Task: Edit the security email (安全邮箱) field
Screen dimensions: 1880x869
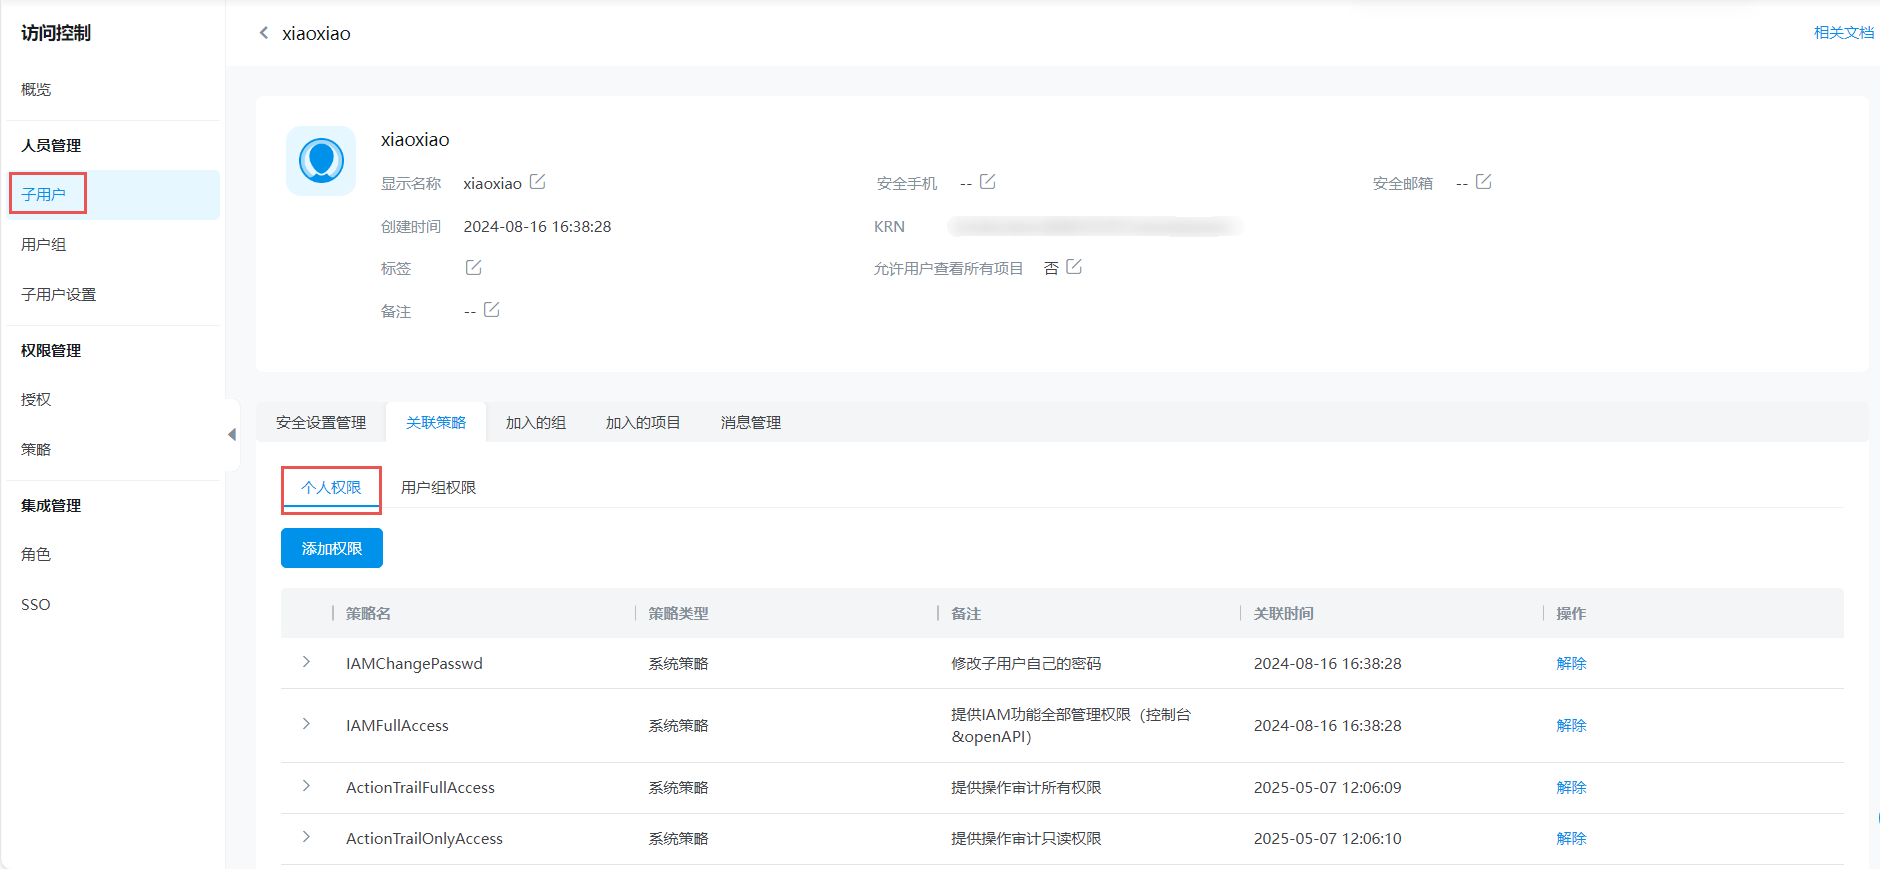Action: point(1483,182)
